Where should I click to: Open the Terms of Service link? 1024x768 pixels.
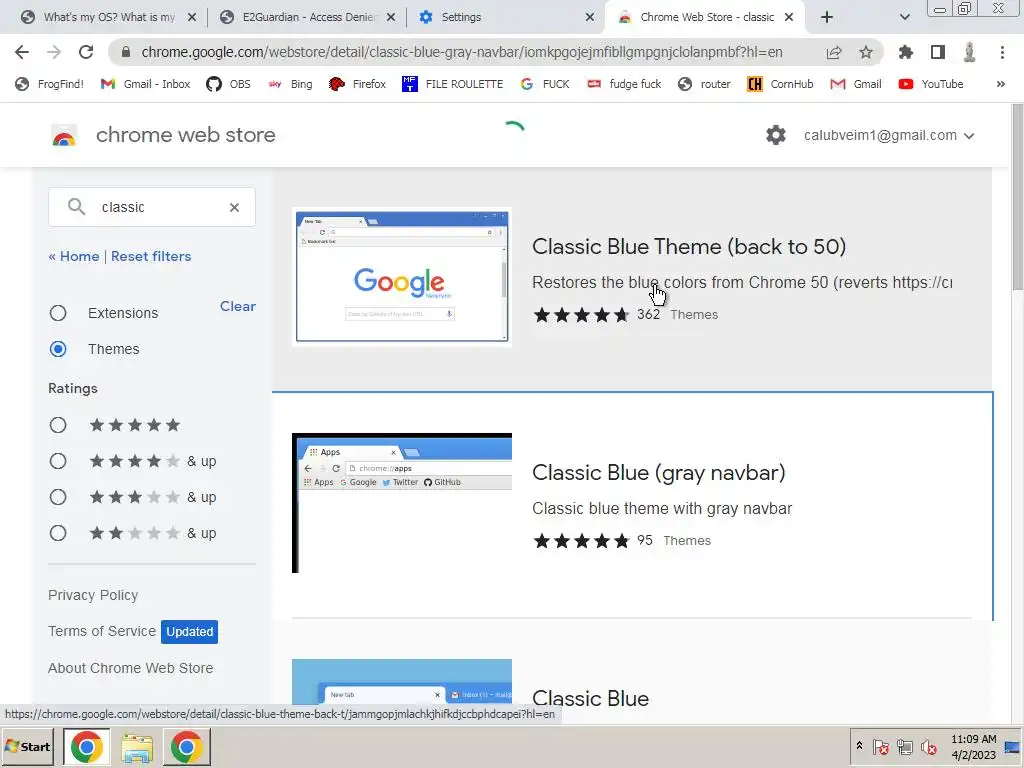click(x=102, y=632)
